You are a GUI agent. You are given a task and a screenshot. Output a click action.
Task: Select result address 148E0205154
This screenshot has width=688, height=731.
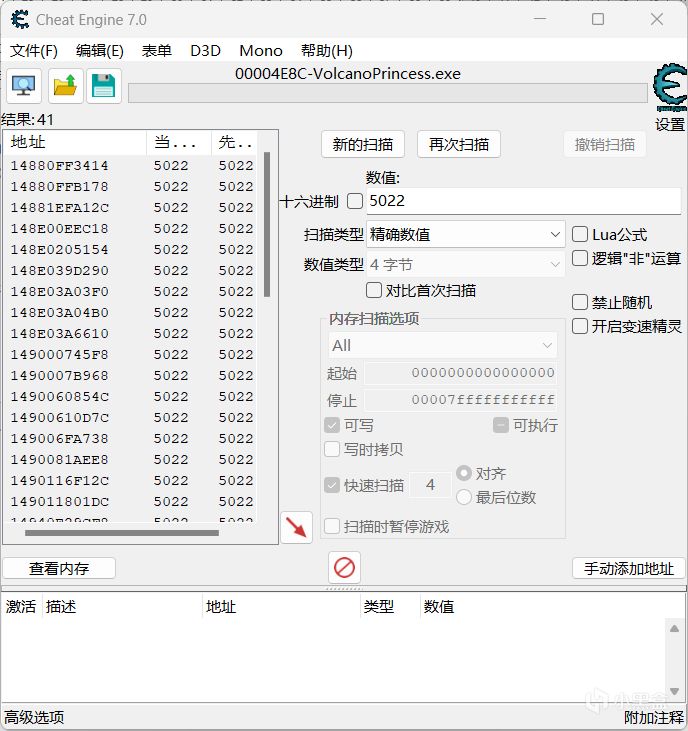60,249
